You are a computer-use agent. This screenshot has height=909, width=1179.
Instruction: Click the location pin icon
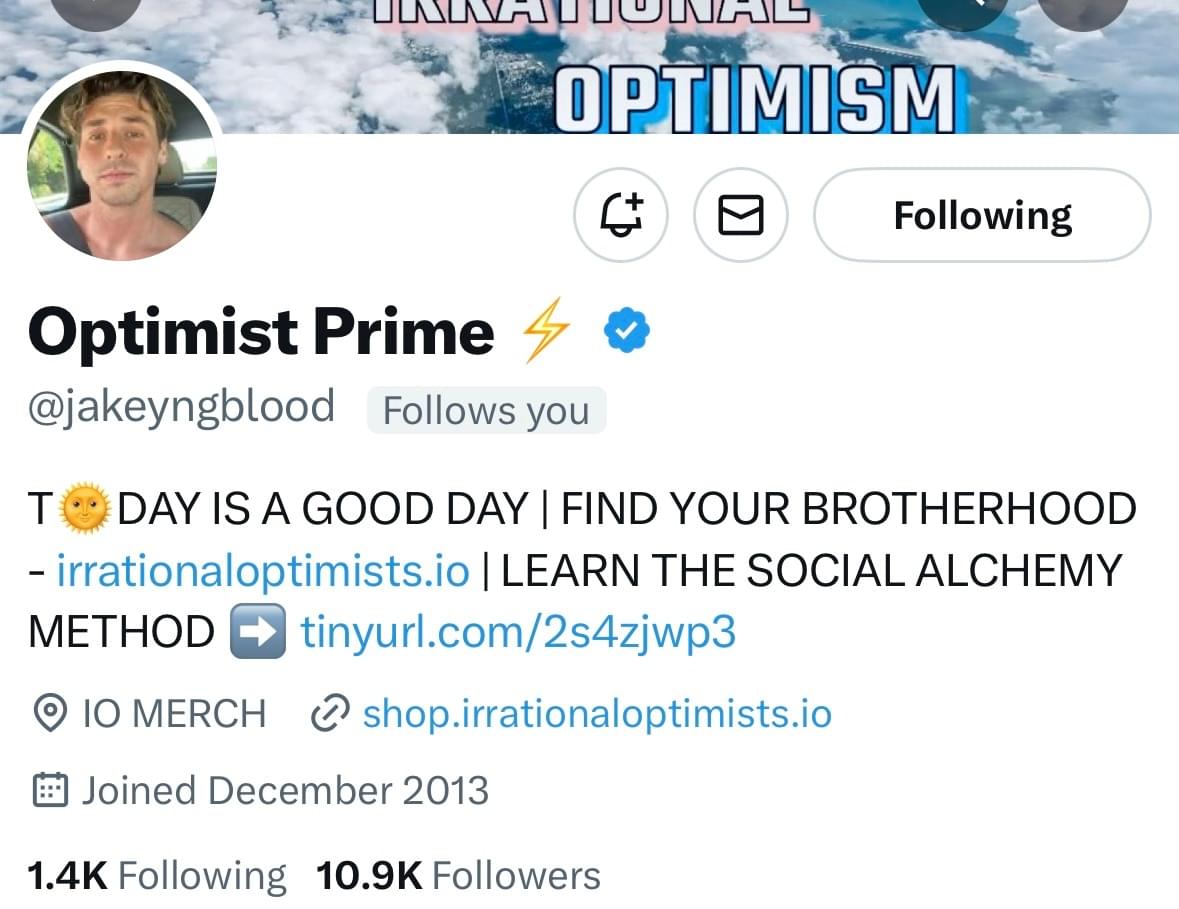click(47, 714)
